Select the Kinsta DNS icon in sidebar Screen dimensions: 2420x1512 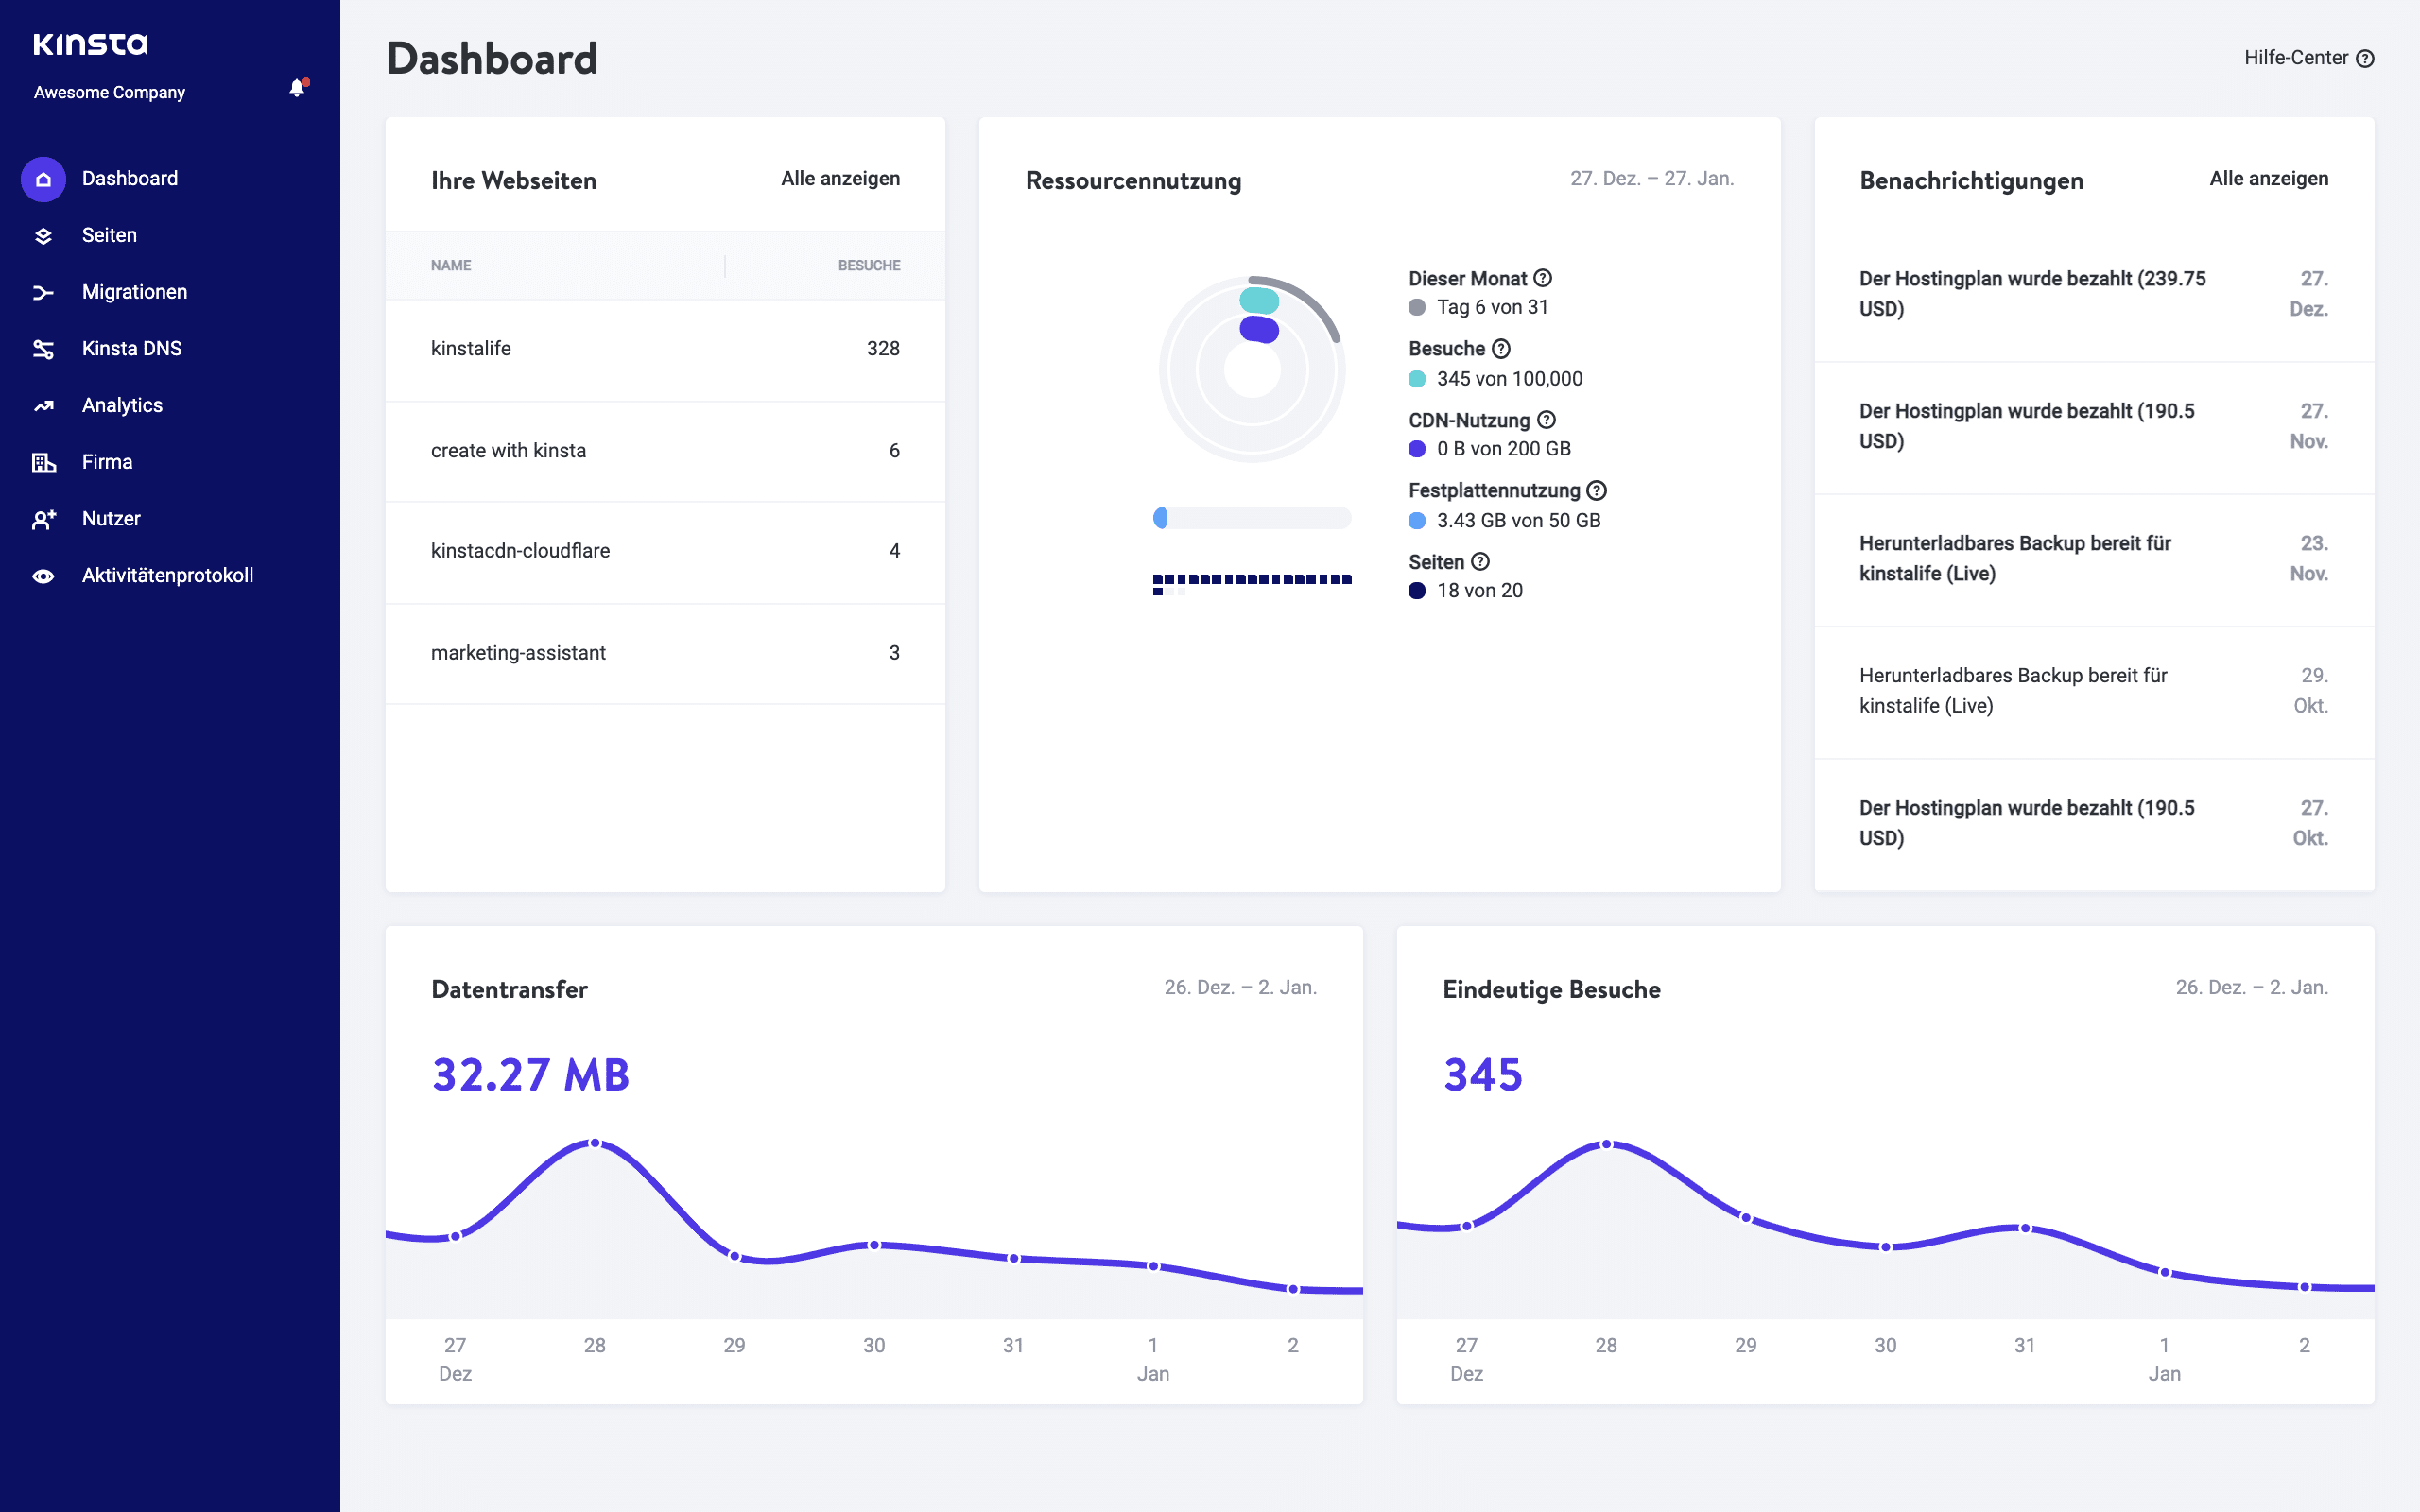(x=43, y=348)
